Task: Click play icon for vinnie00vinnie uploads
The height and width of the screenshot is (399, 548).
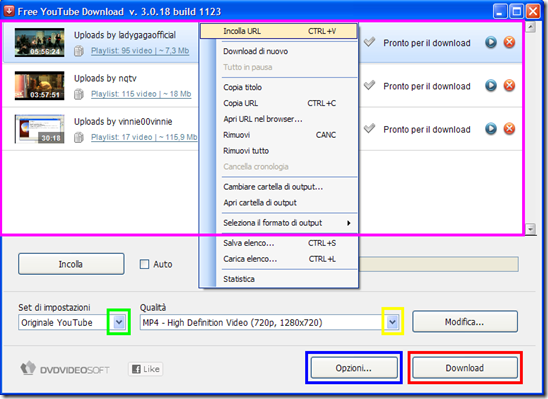Action: (x=491, y=129)
